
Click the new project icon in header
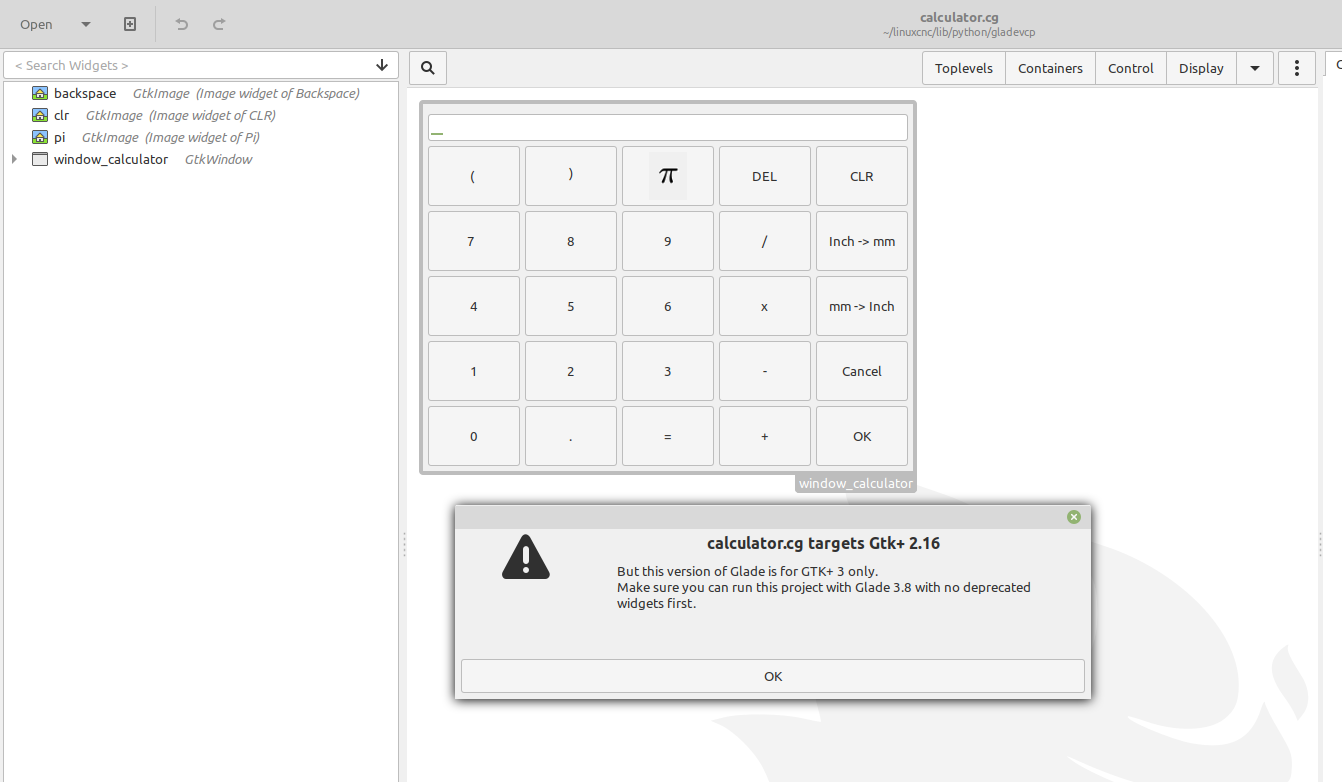(130, 24)
